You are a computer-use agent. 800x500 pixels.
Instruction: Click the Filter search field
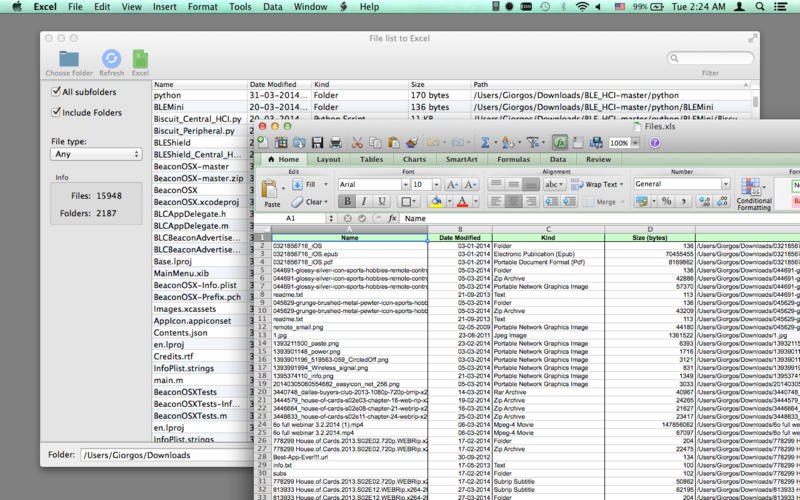[x=710, y=58]
